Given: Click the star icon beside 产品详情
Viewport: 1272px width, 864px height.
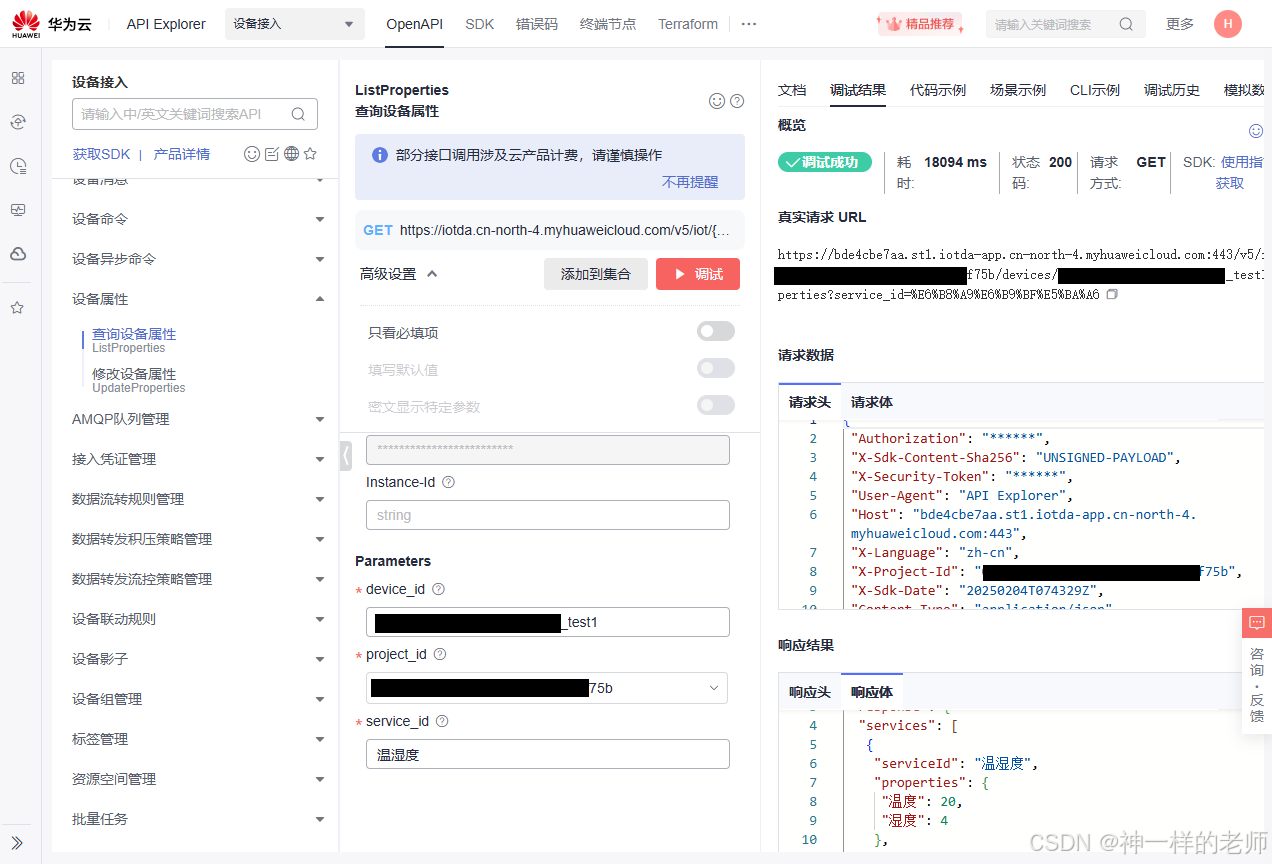Looking at the screenshot, I should click(310, 154).
